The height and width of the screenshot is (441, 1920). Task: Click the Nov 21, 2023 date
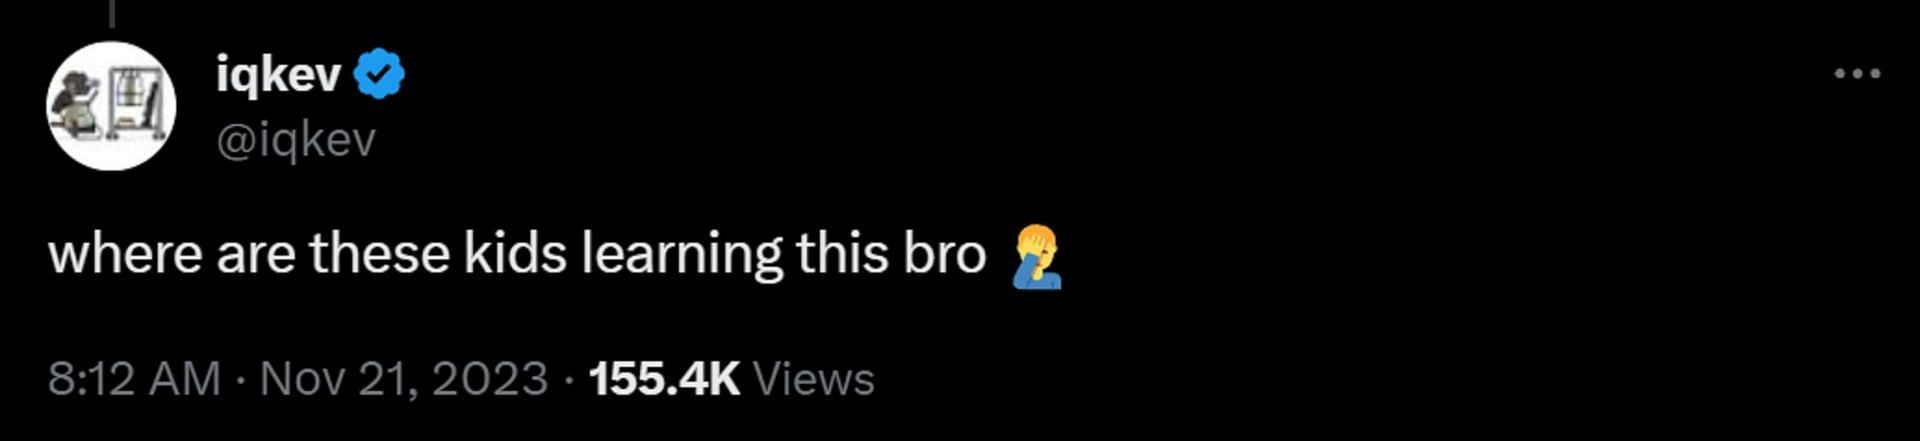point(404,379)
